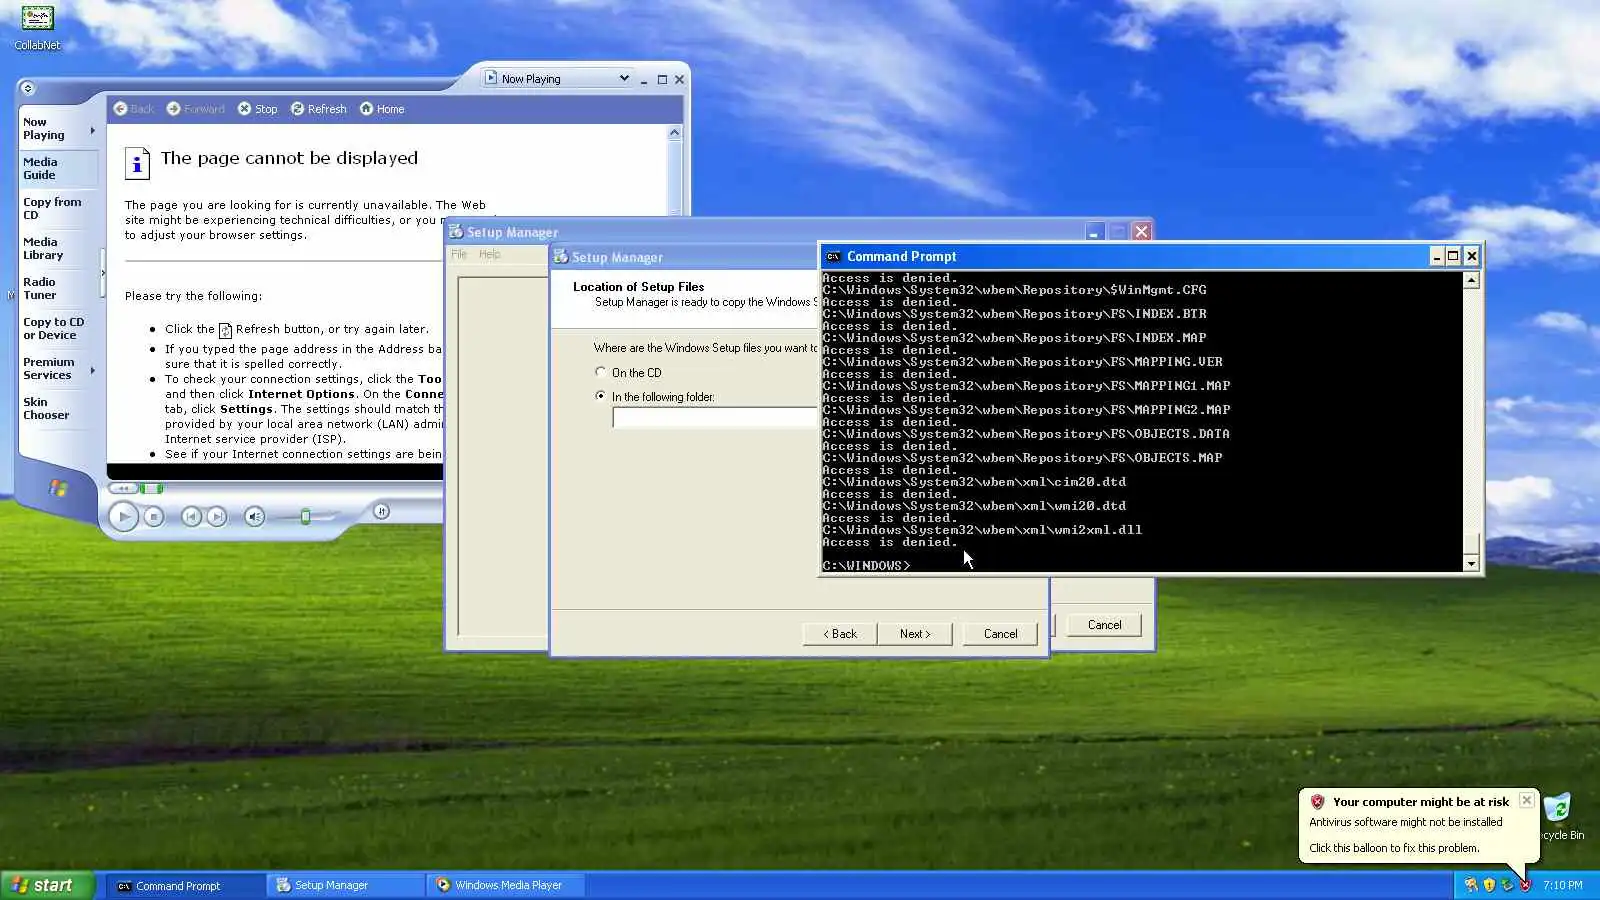The height and width of the screenshot is (900, 1600).
Task: Click Forward in the Media Guide toolbar
Action: 195,109
